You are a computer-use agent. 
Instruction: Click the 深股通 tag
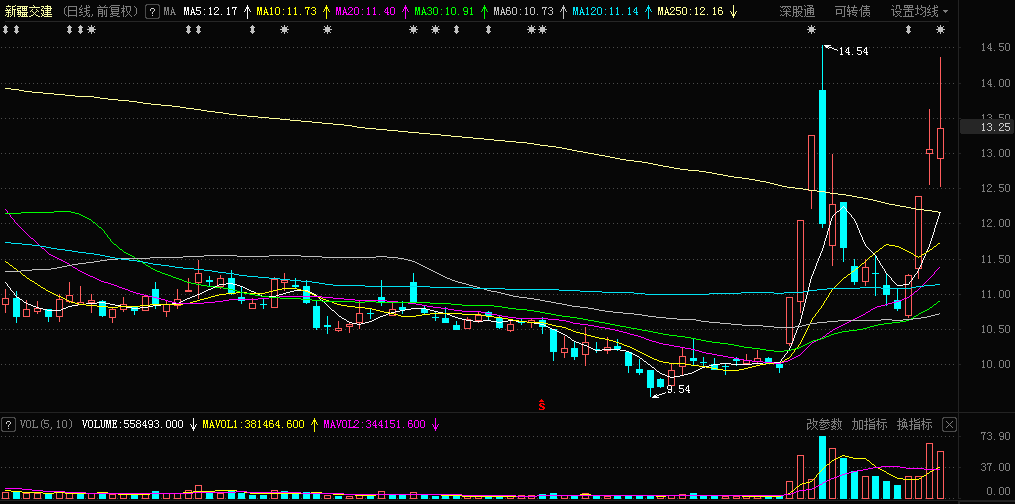pyautogui.click(x=797, y=11)
